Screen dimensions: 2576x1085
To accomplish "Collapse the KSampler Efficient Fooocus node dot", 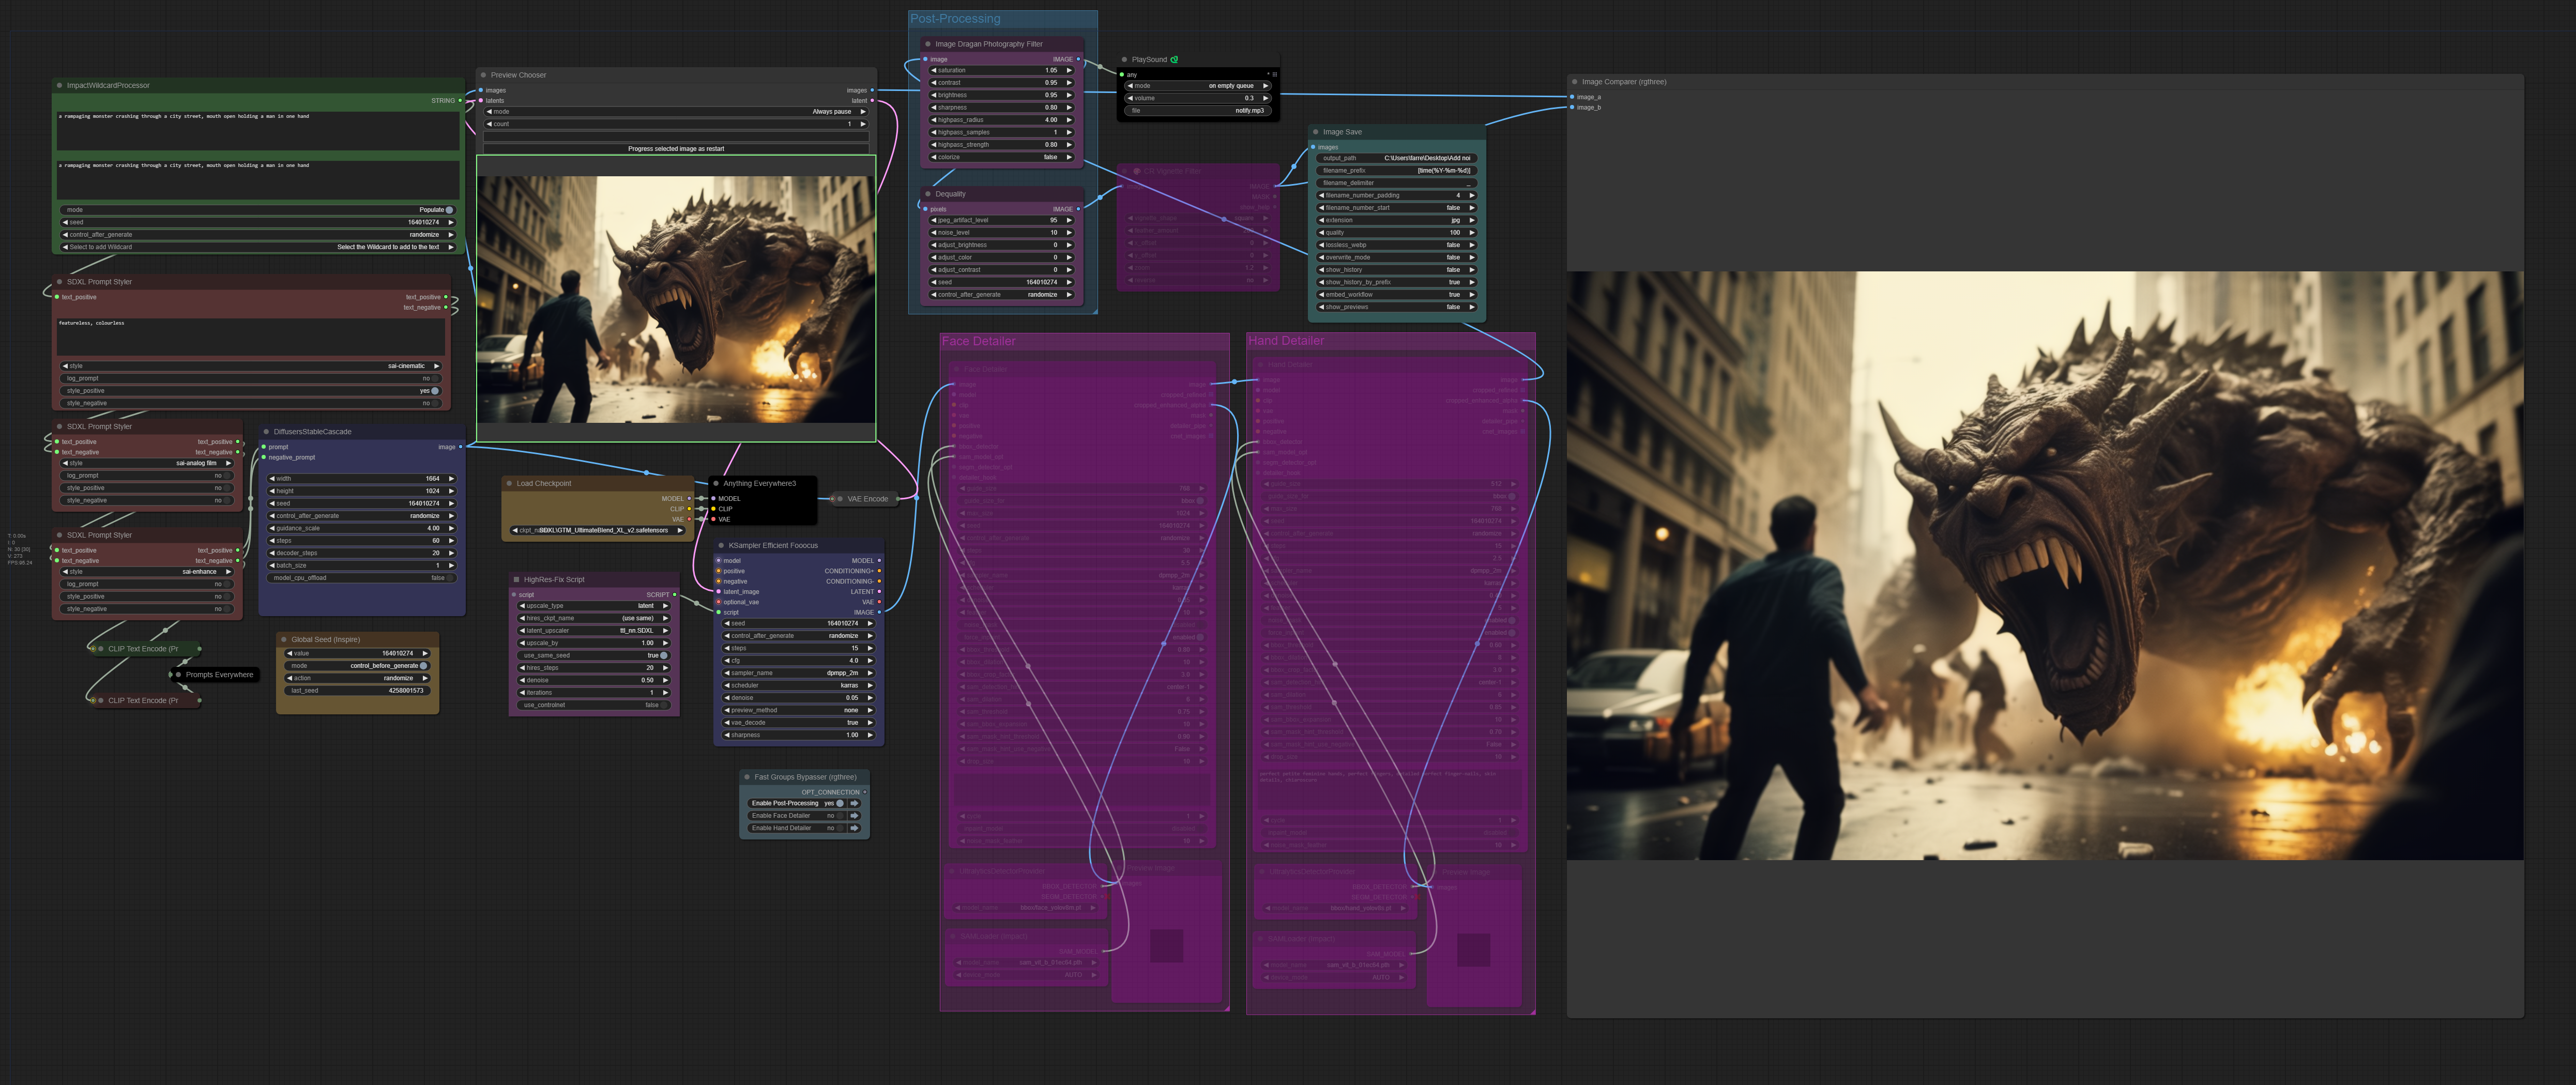I will [721, 546].
